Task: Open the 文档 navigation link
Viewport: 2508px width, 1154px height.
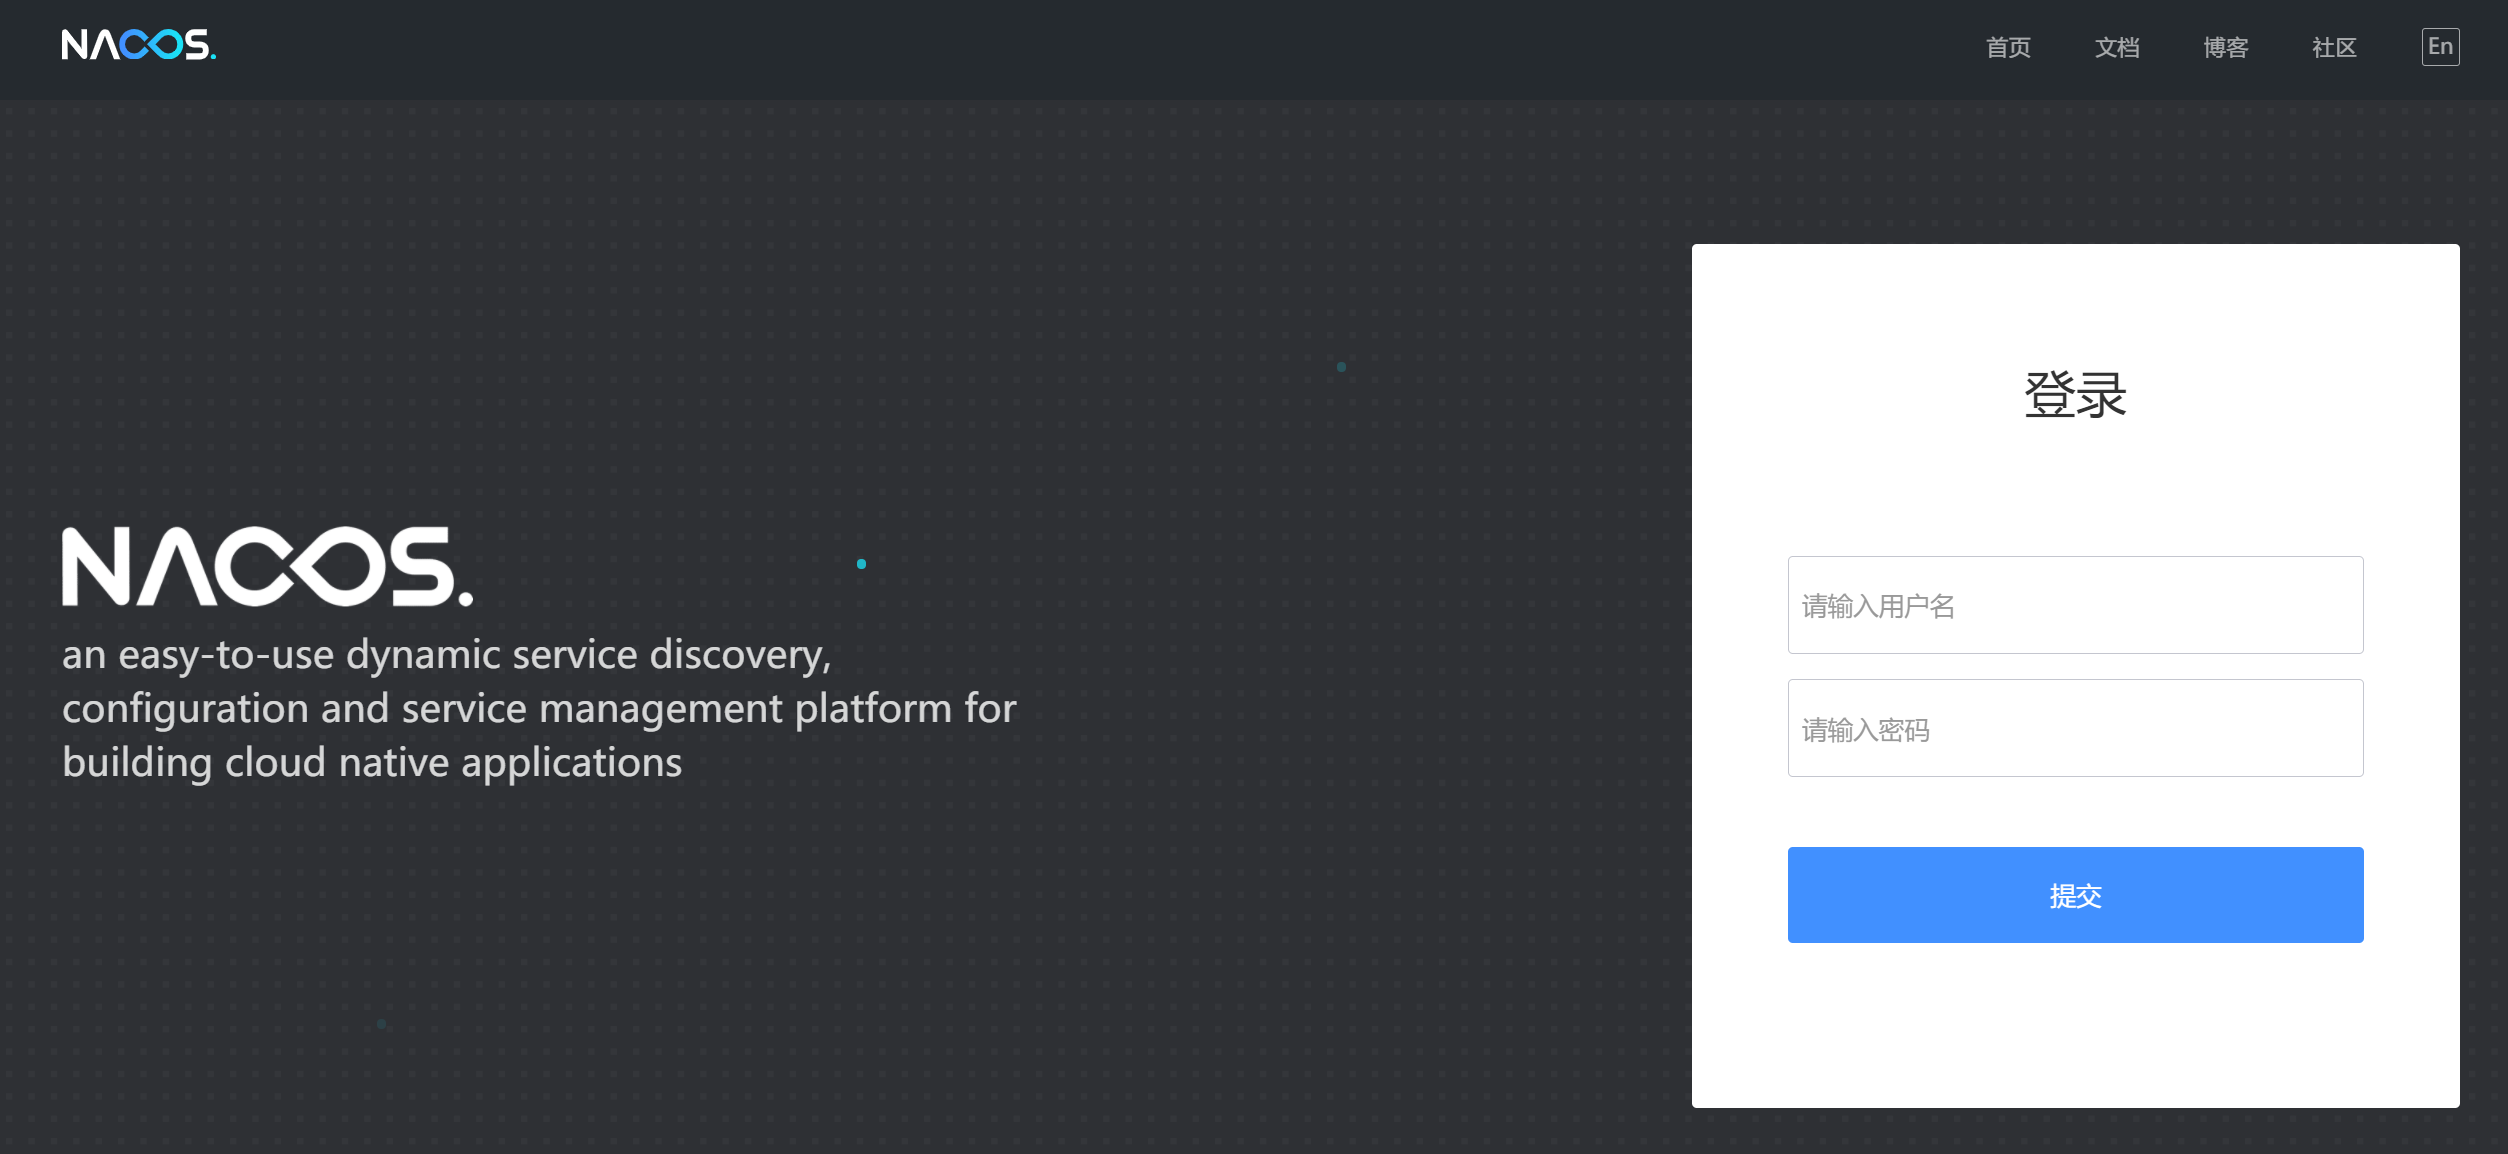Action: (2117, 47)
